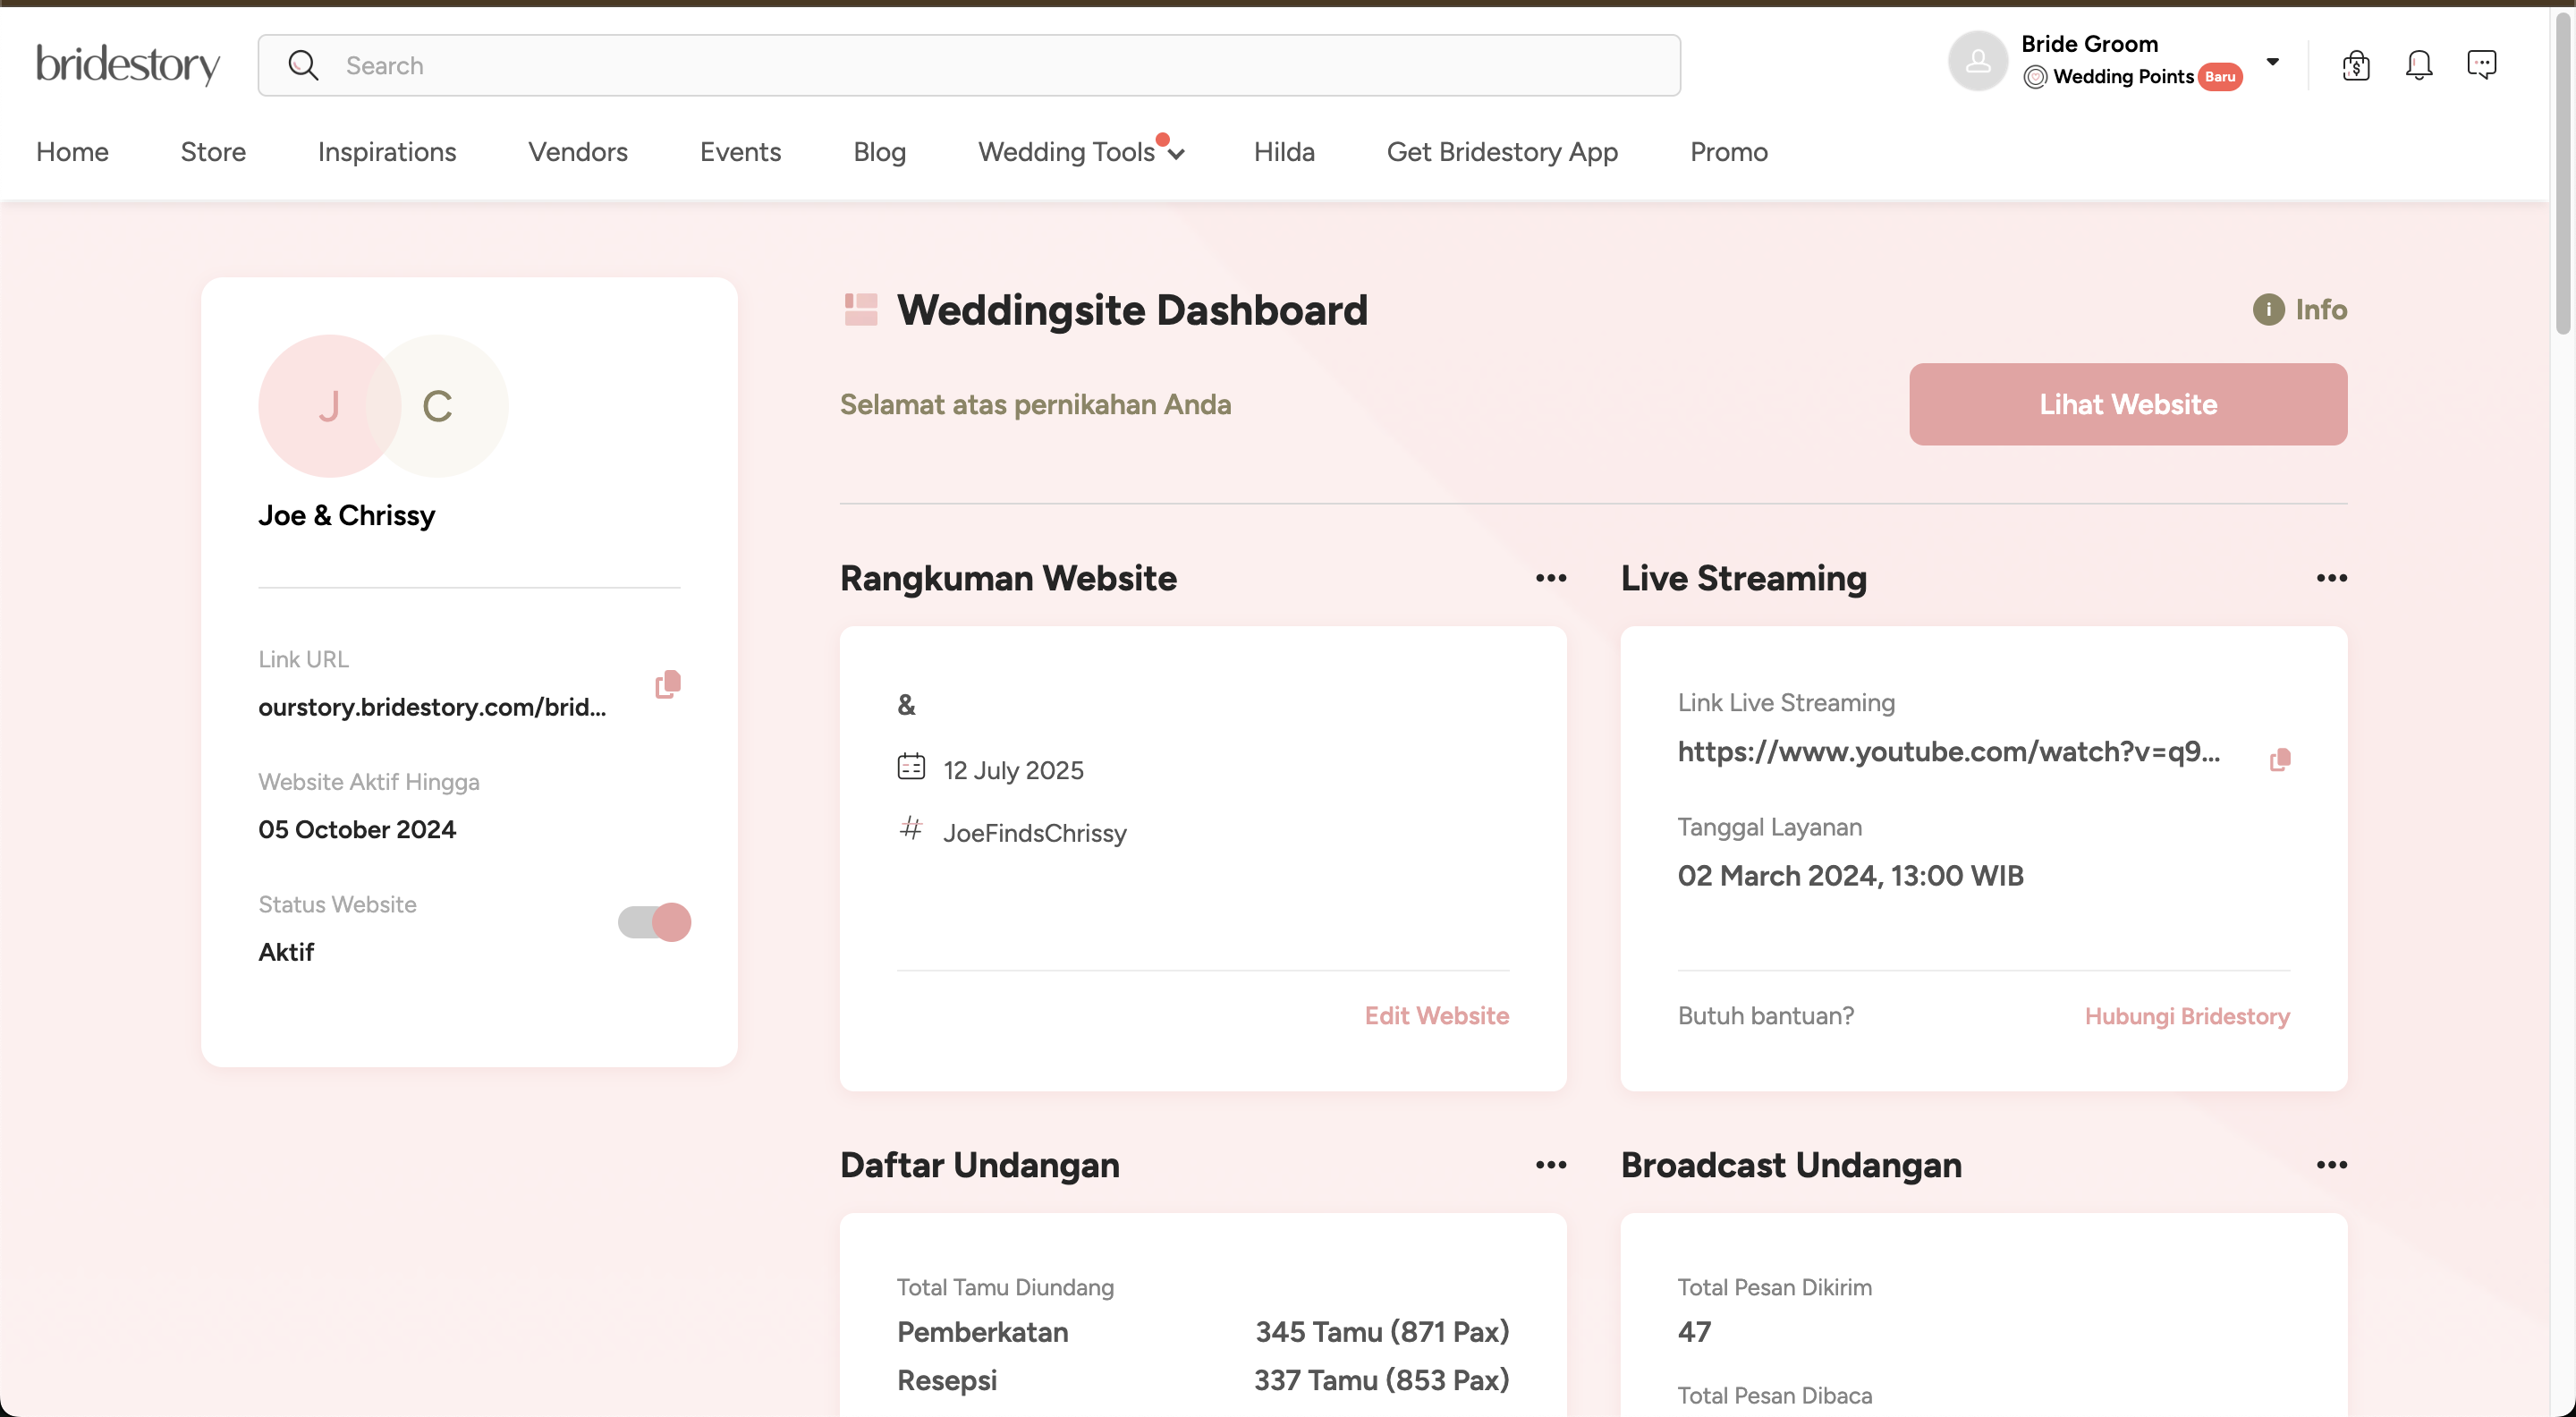2576x1417 pixels.
Task: Click the bridestory logo
Action: point(128,65)
